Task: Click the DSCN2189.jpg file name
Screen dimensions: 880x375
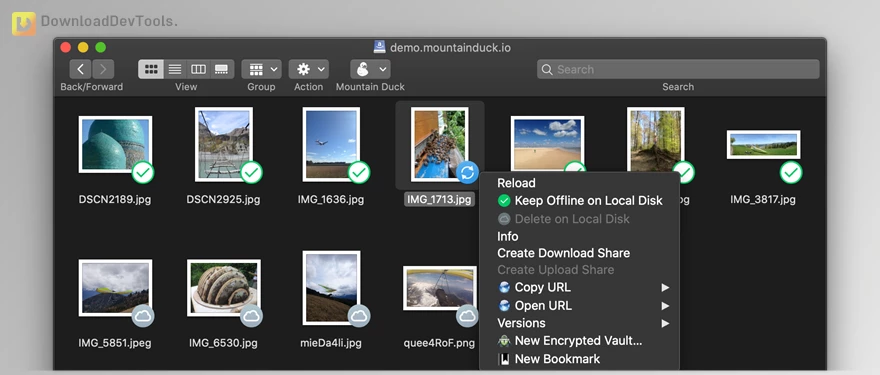Action: coord(115,199)
